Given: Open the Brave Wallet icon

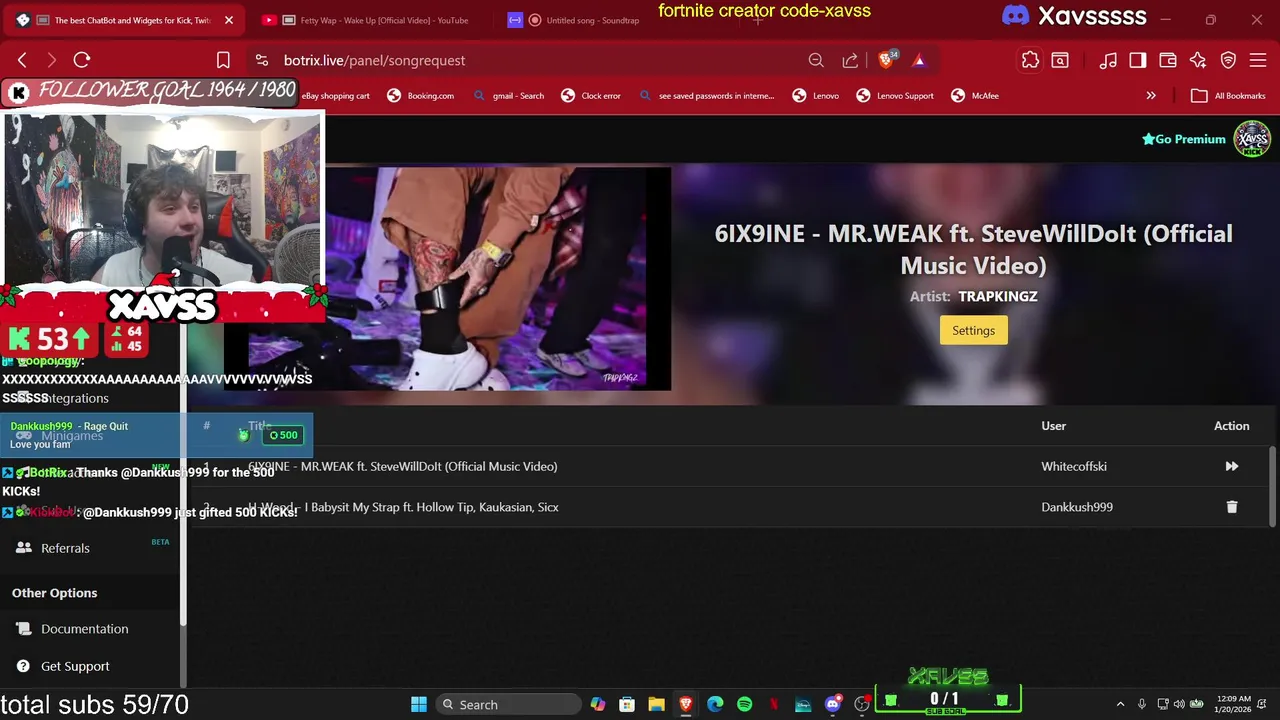Looking at the screenshot, I should tap(1168, 60).
